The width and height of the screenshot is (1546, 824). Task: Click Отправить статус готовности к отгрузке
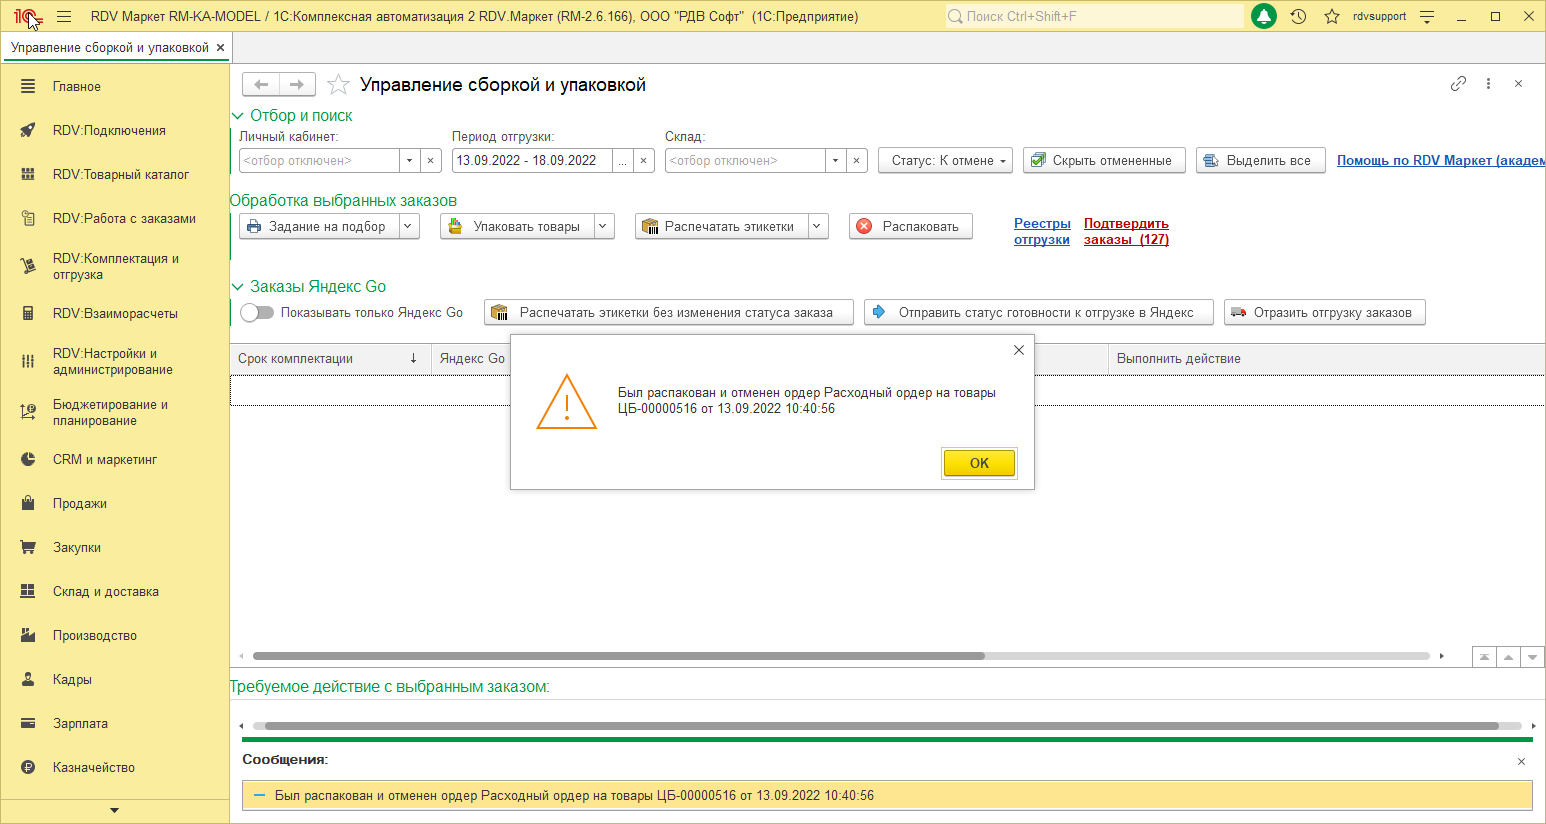(1038, 313)
